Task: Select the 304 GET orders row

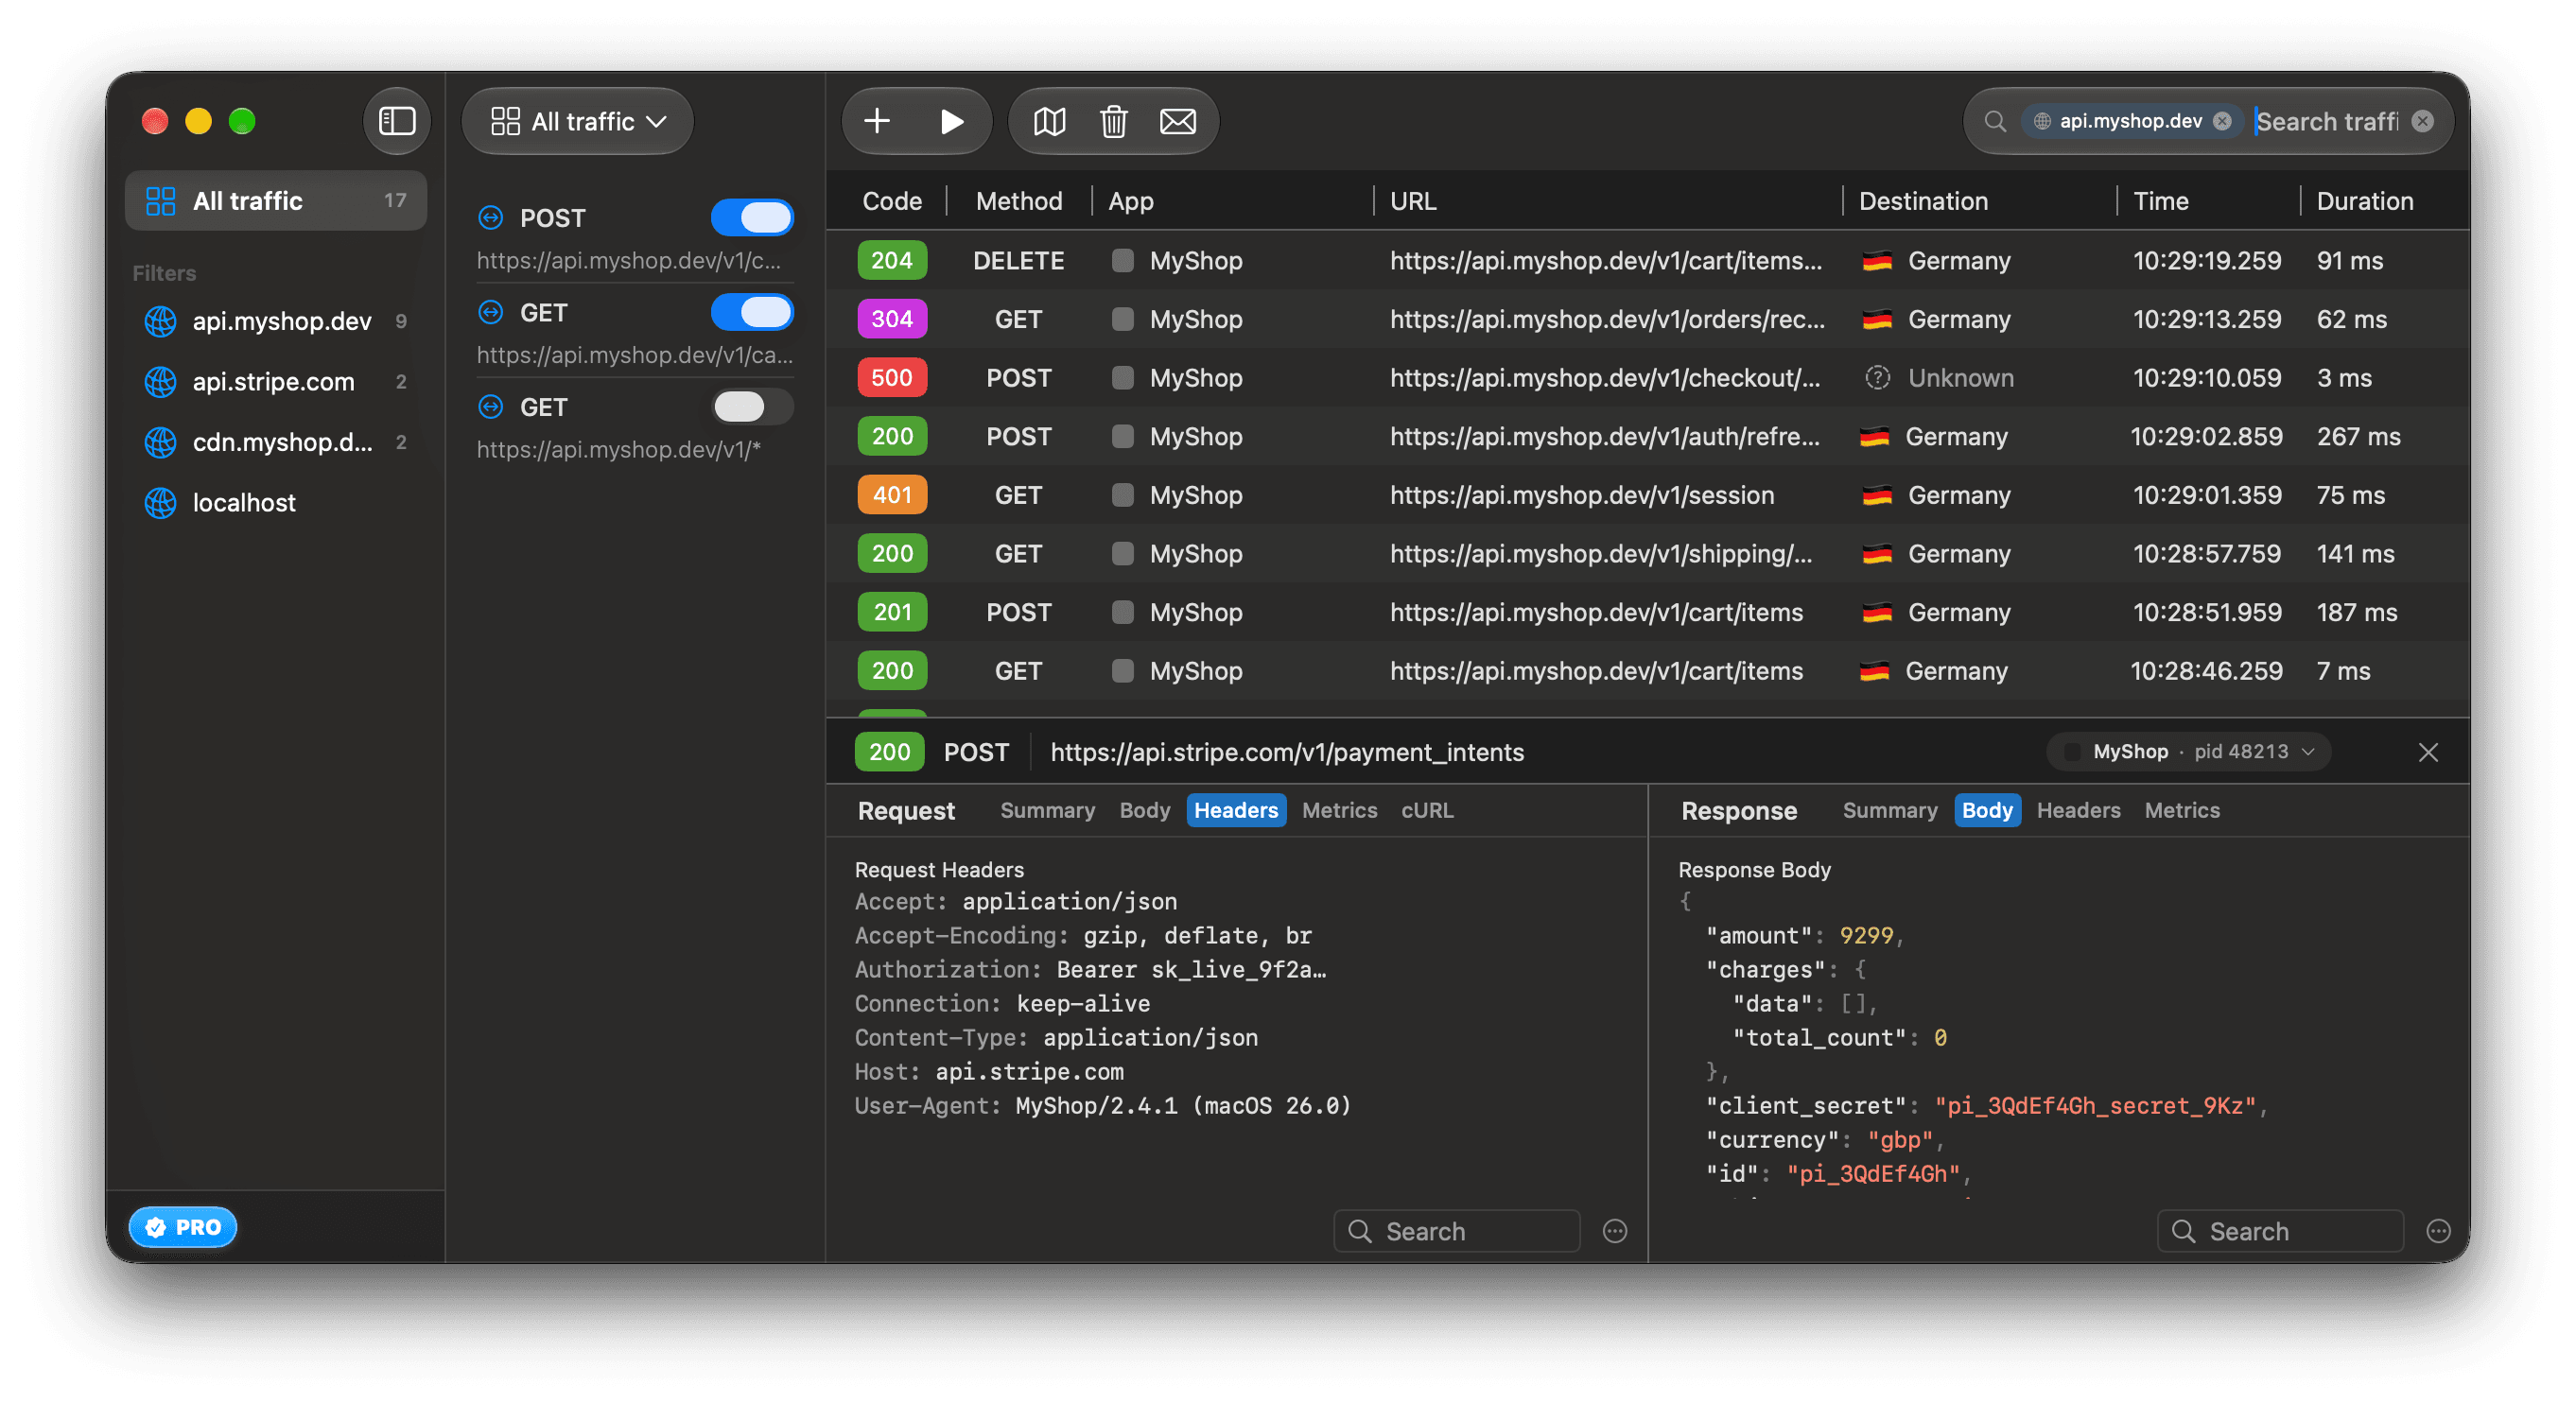Action: point(1647,319)
